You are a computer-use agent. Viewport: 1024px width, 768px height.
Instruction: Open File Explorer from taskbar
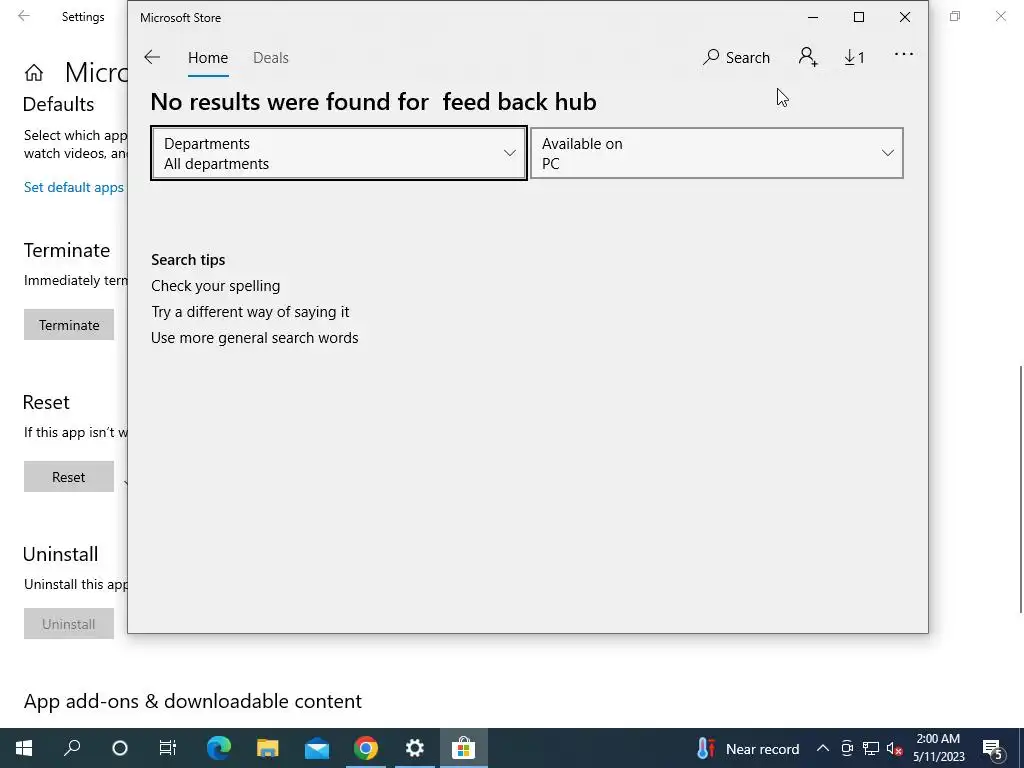tap(268, 748)
